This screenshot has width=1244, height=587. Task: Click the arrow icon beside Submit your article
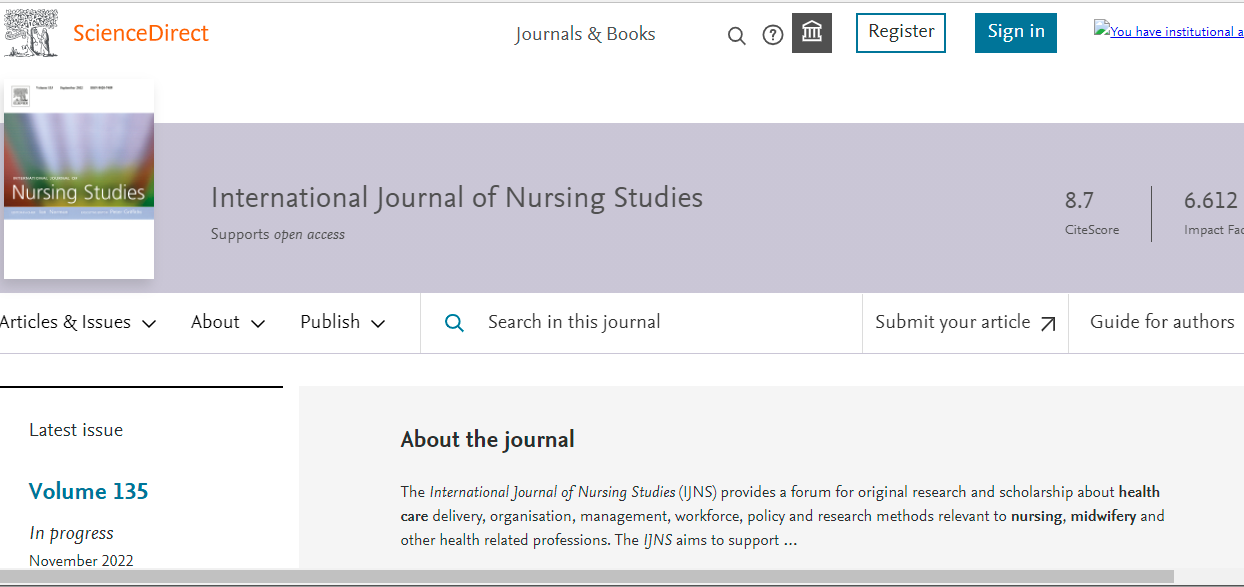click(x=1048, y=323)
